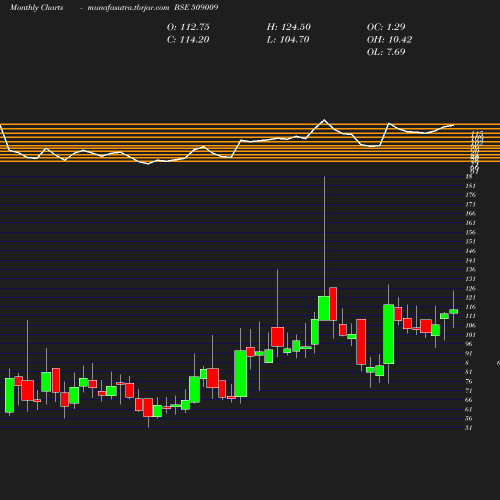Click the low value "L: 104.70"
The image size is (500, 500).
click(x=288, y=40)
